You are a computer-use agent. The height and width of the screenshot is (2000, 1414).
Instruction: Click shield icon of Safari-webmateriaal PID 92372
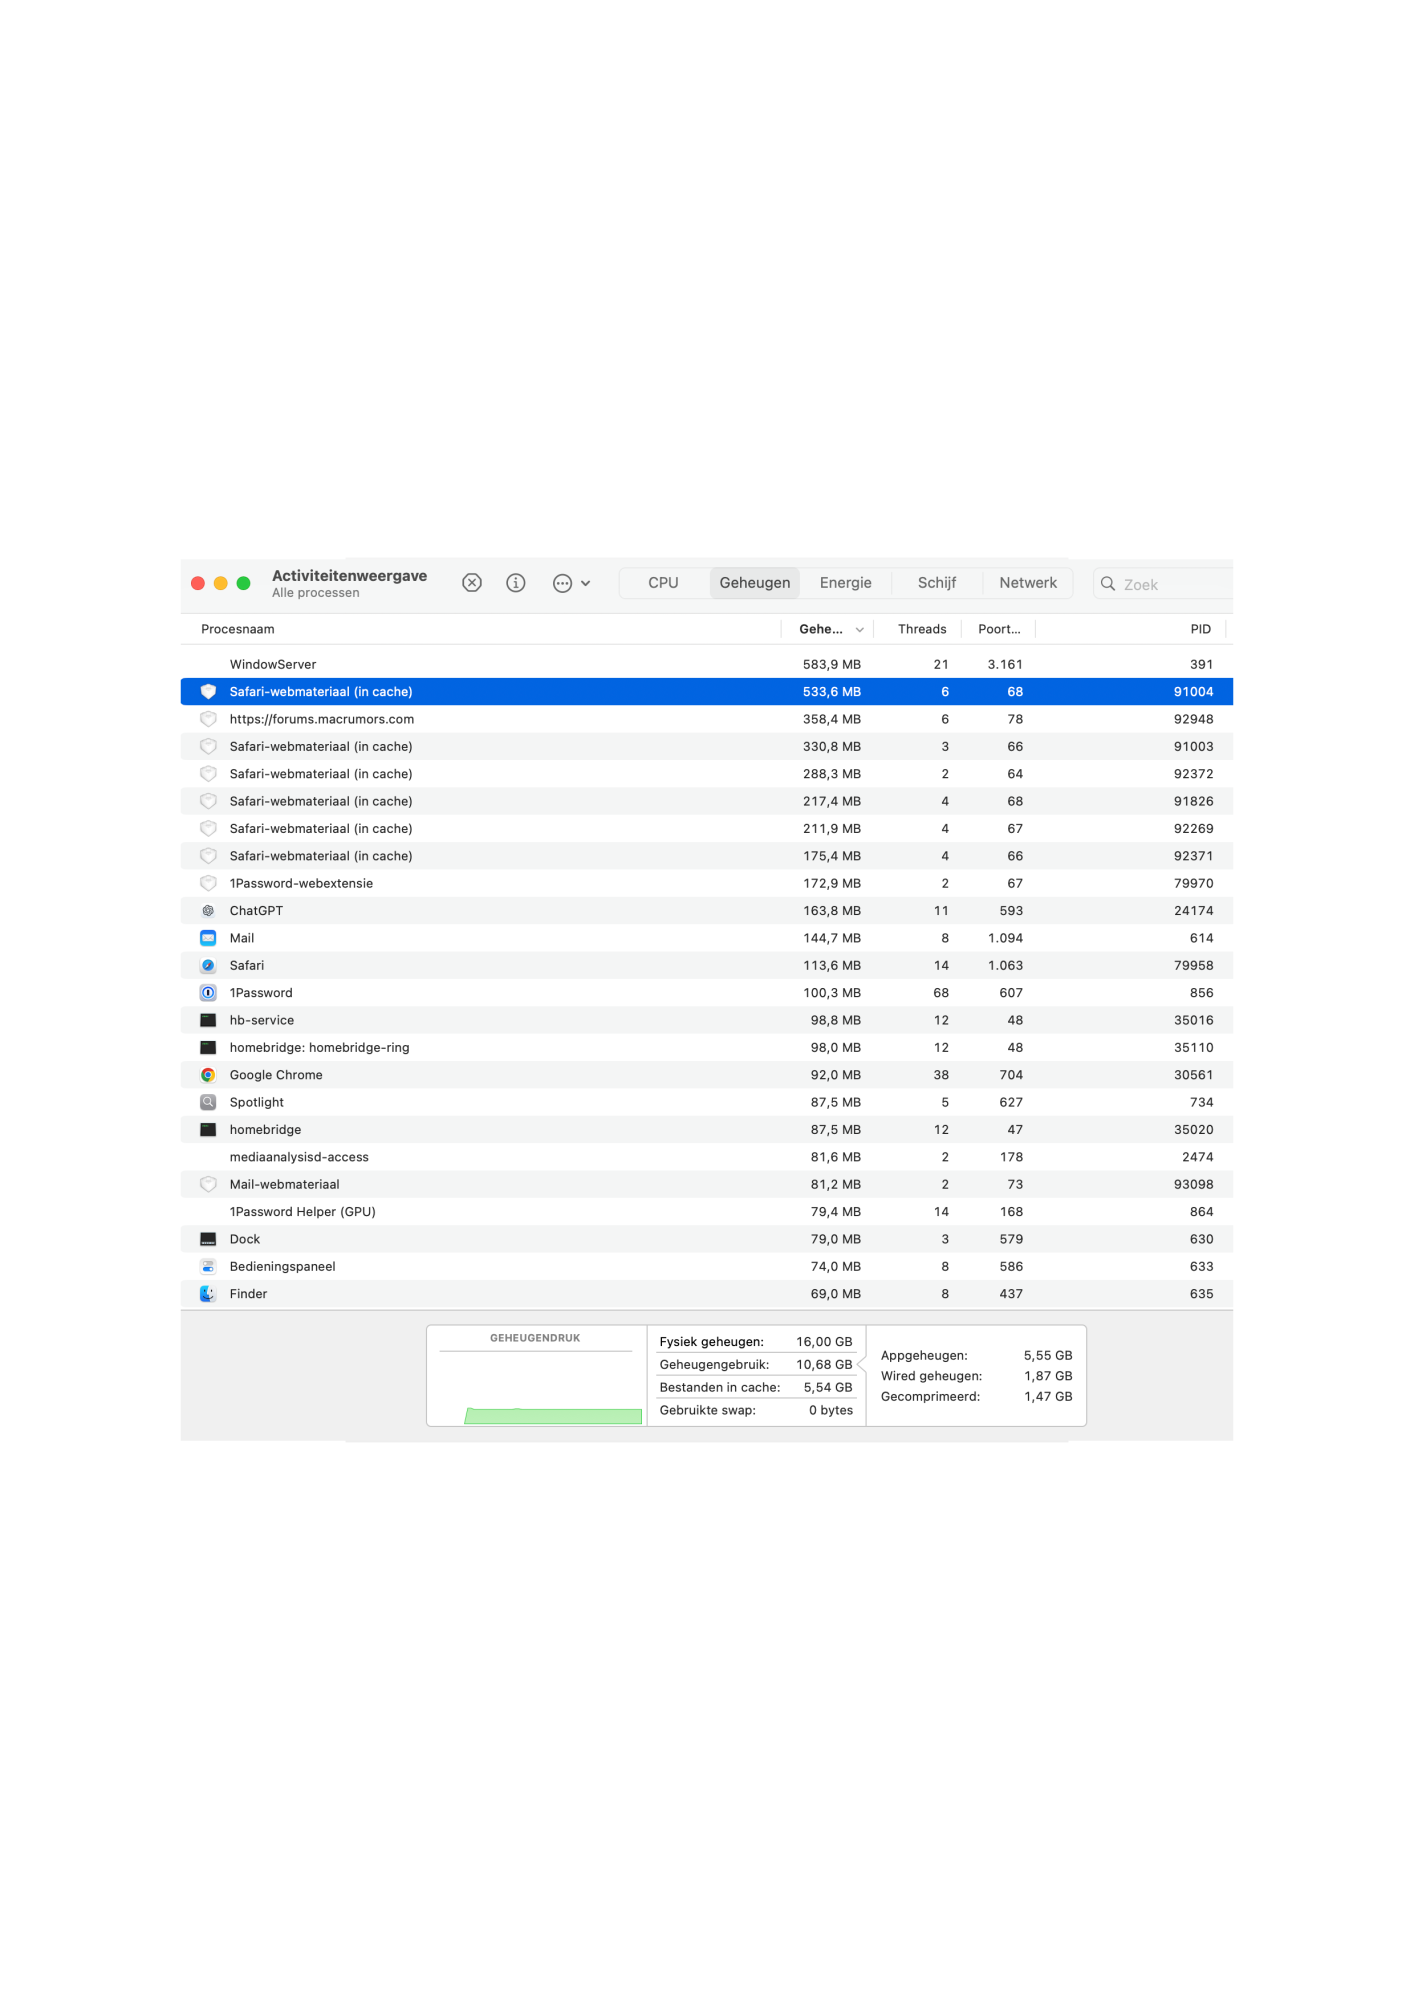click(208, 774)
